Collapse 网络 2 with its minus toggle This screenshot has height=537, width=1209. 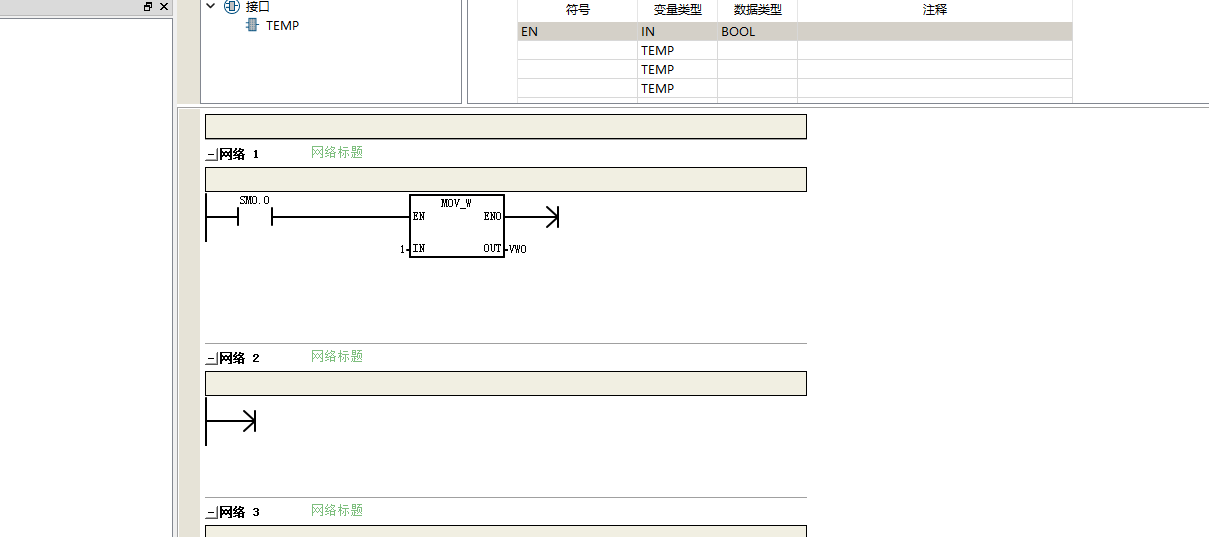click(211, 359)
